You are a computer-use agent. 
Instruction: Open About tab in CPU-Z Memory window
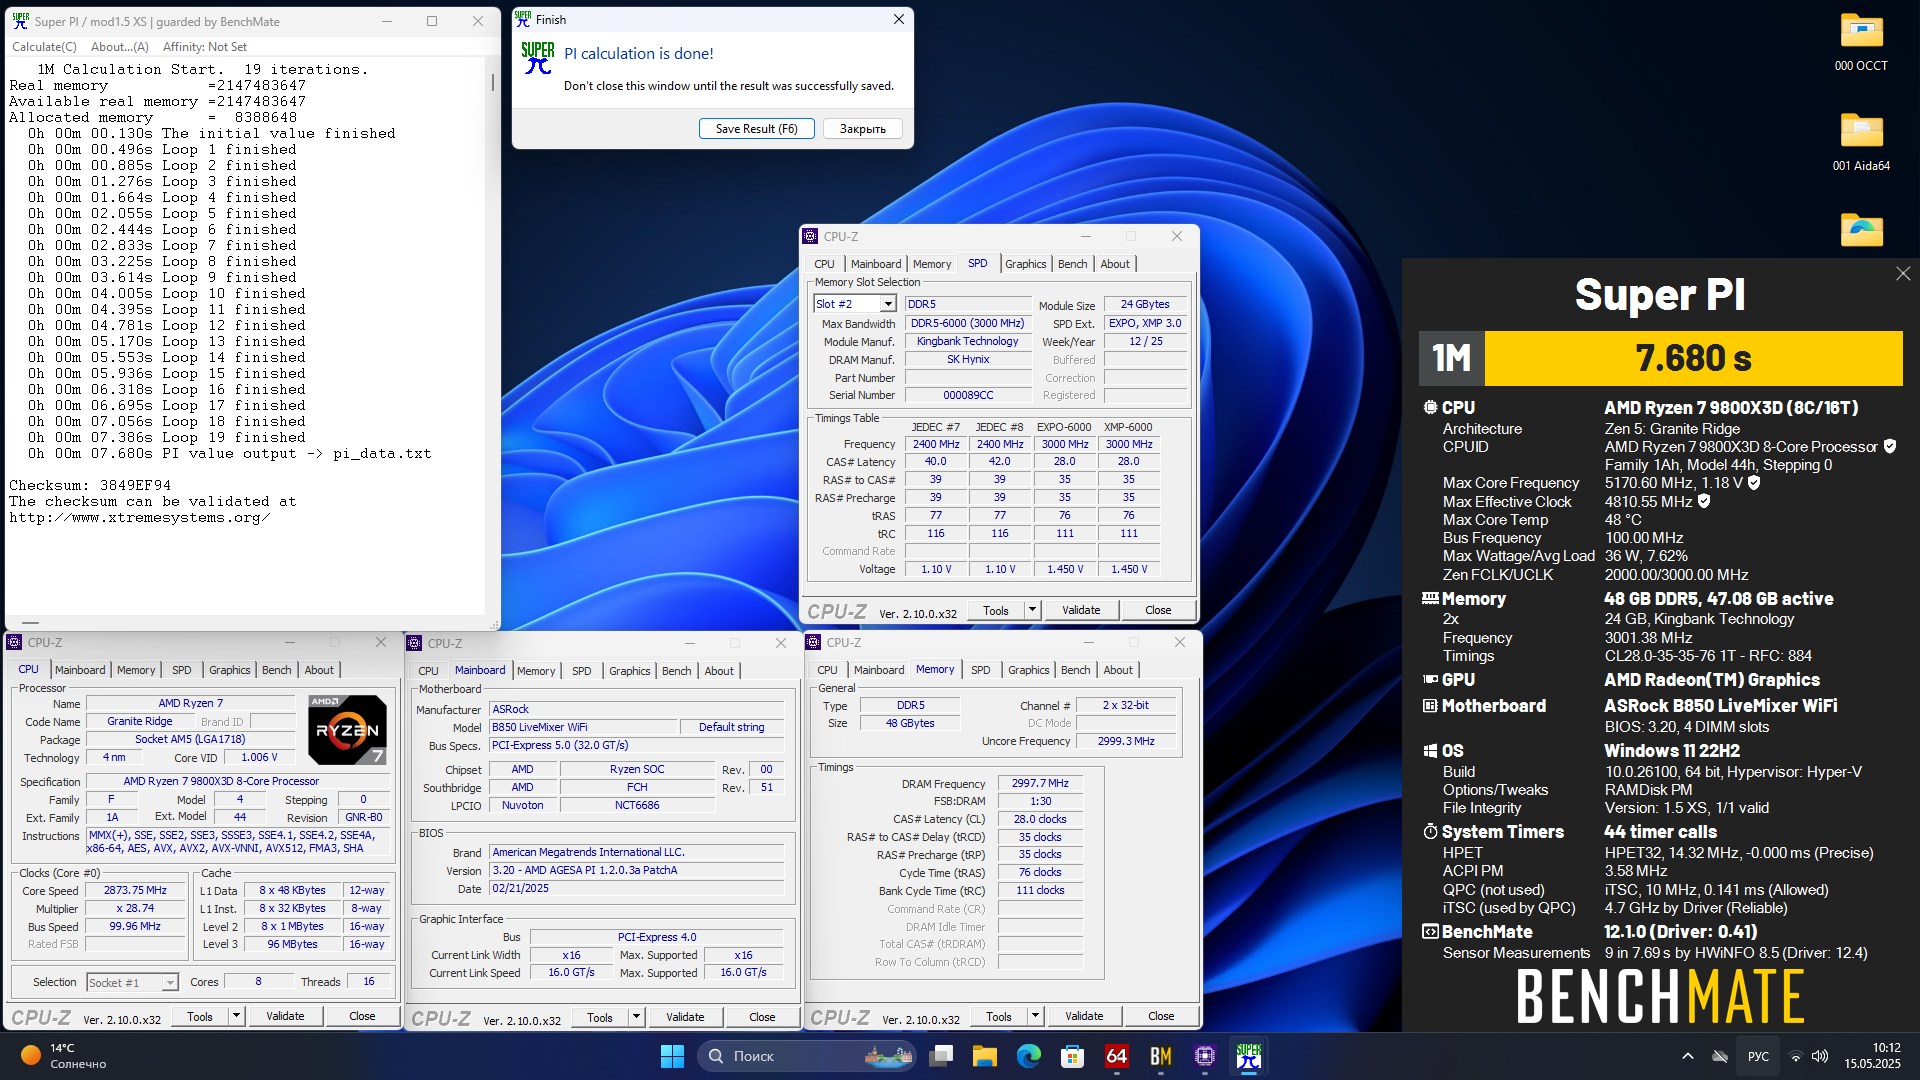click(x=1118, y=670)
